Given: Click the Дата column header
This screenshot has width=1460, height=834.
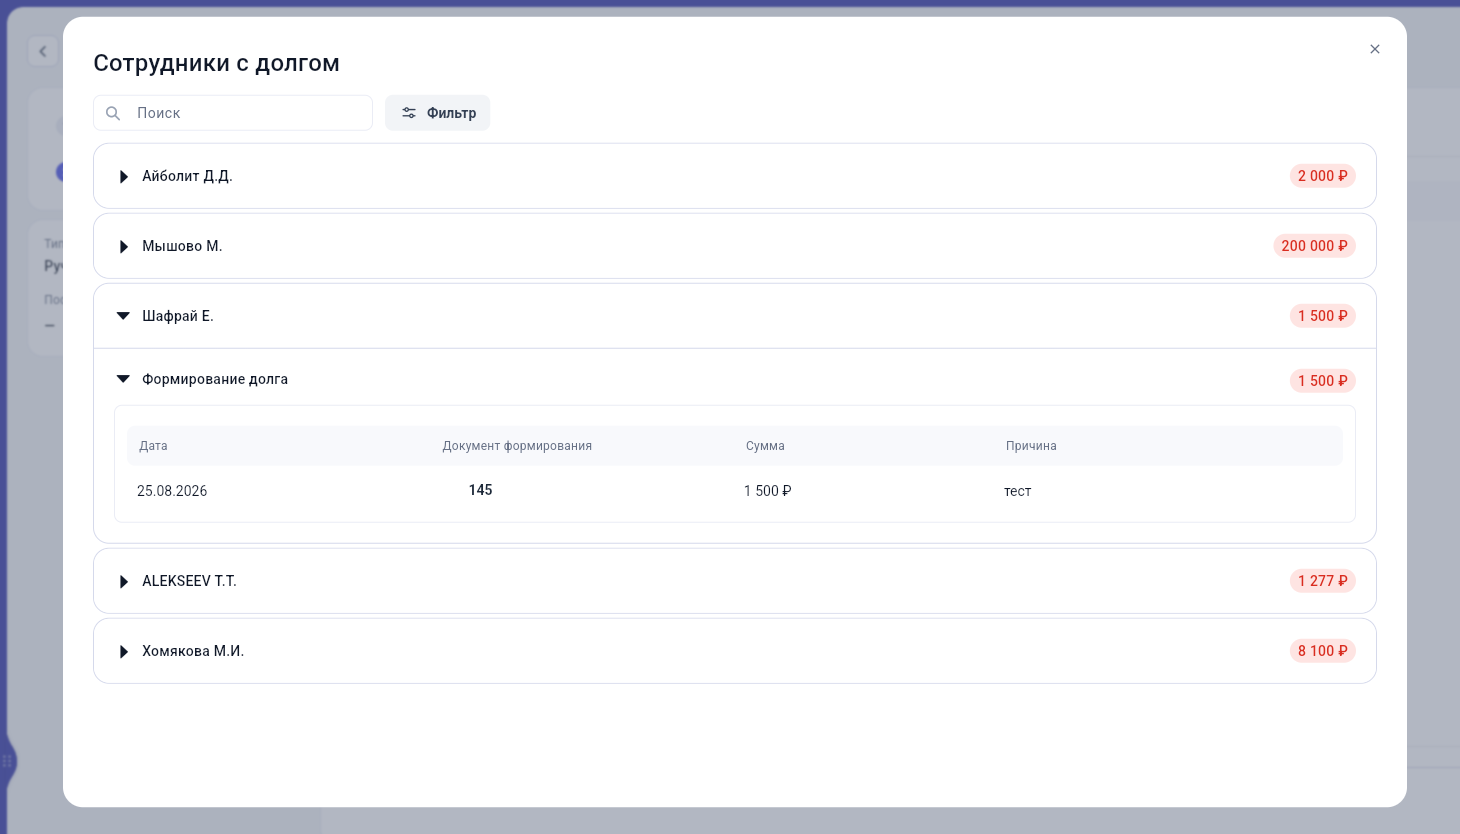Looking at the screenshot, I should (x=153, y=446).
